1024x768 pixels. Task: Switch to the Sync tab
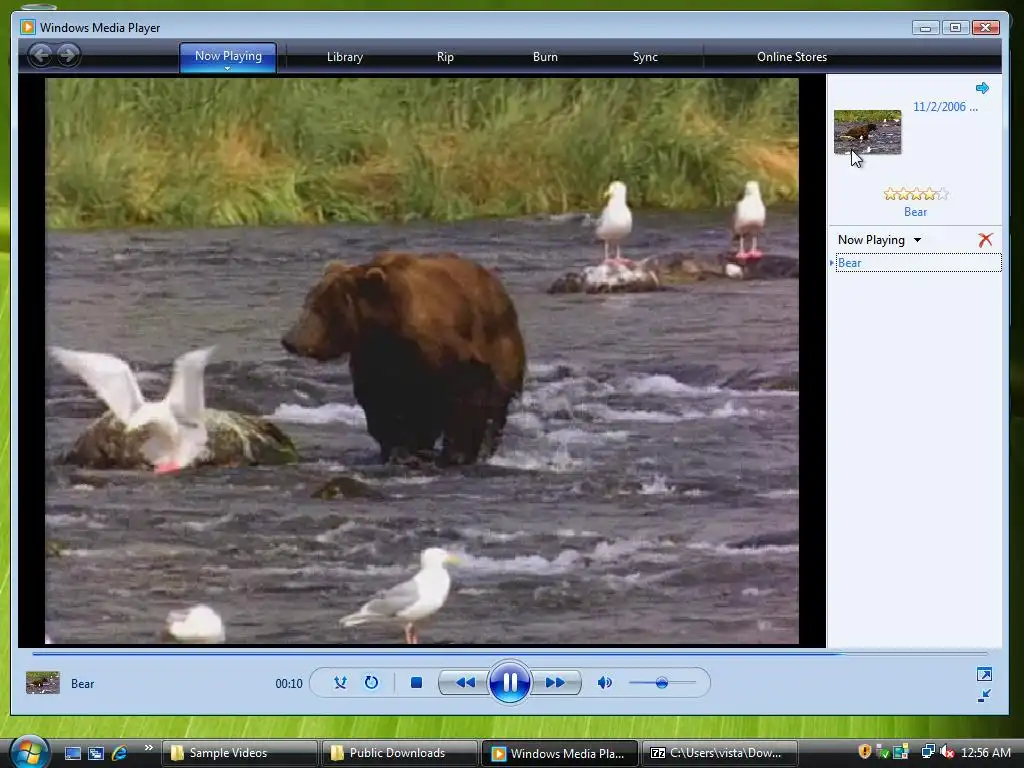645,57
